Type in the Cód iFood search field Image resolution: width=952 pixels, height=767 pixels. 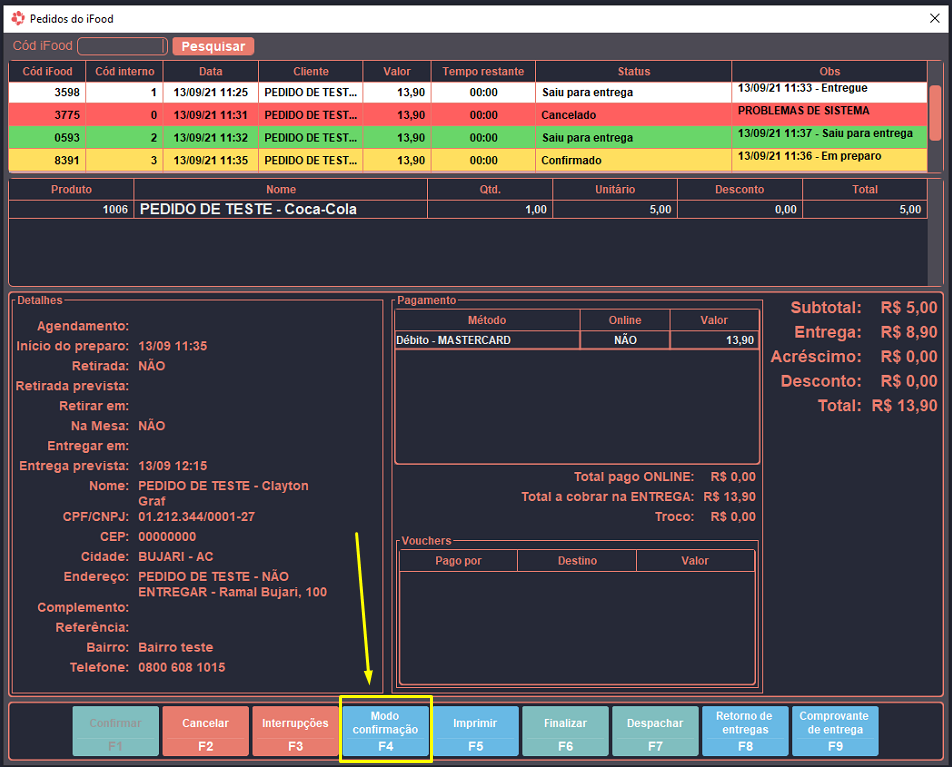pyautogui.click(x=122, y=46)
